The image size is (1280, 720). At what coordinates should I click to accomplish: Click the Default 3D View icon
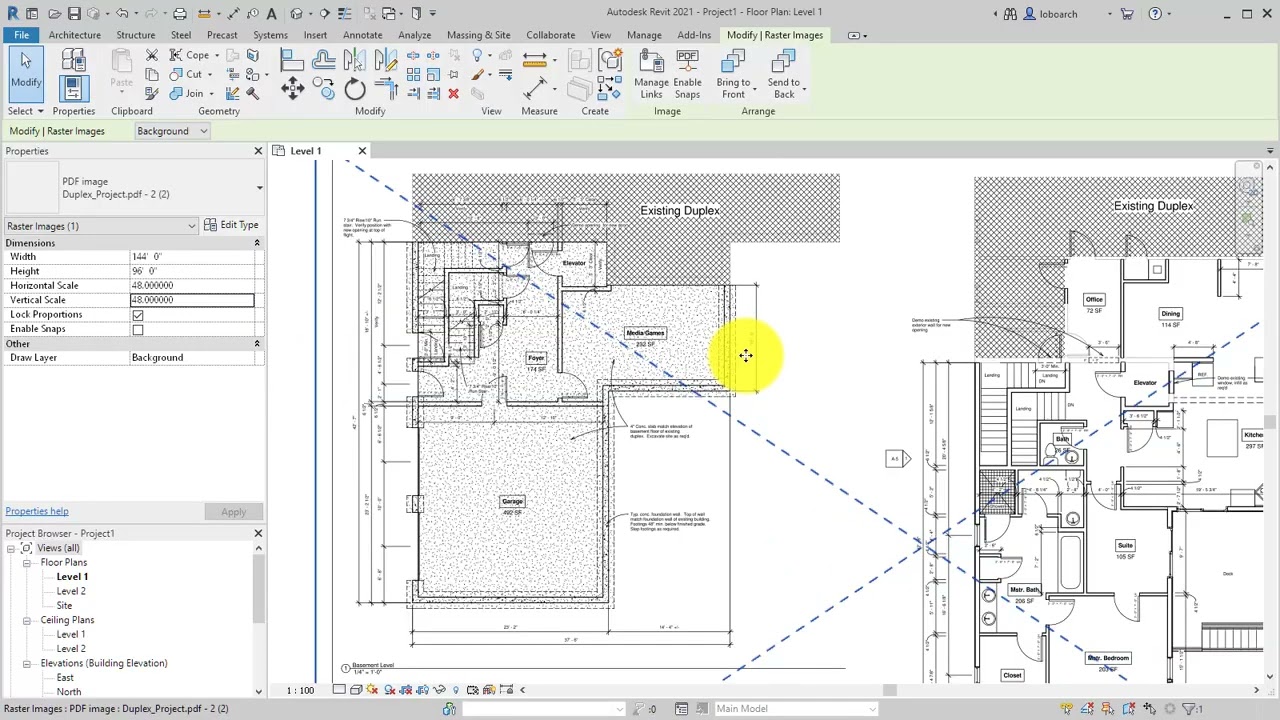click(297, 14)
